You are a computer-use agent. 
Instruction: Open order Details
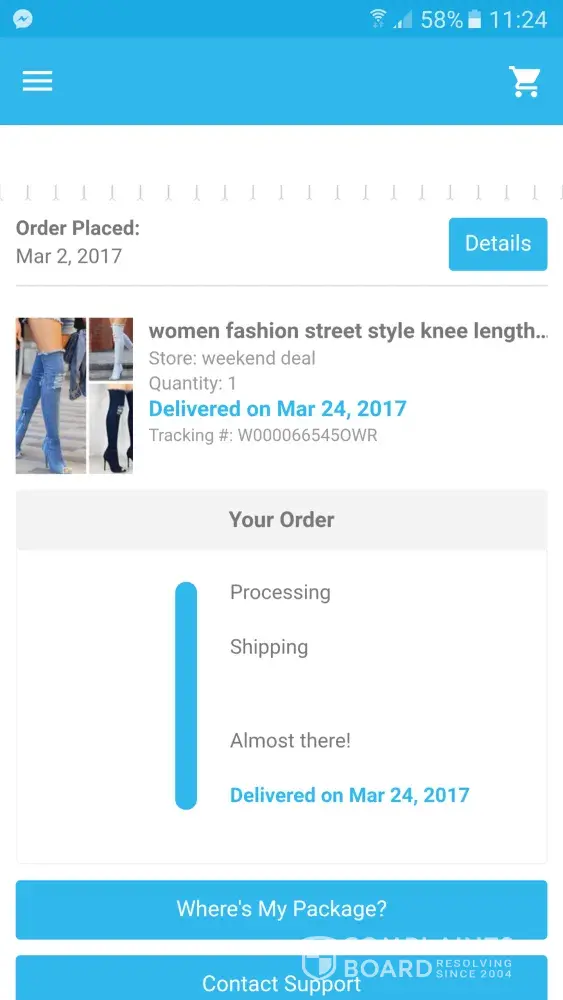tap(498, 244)
